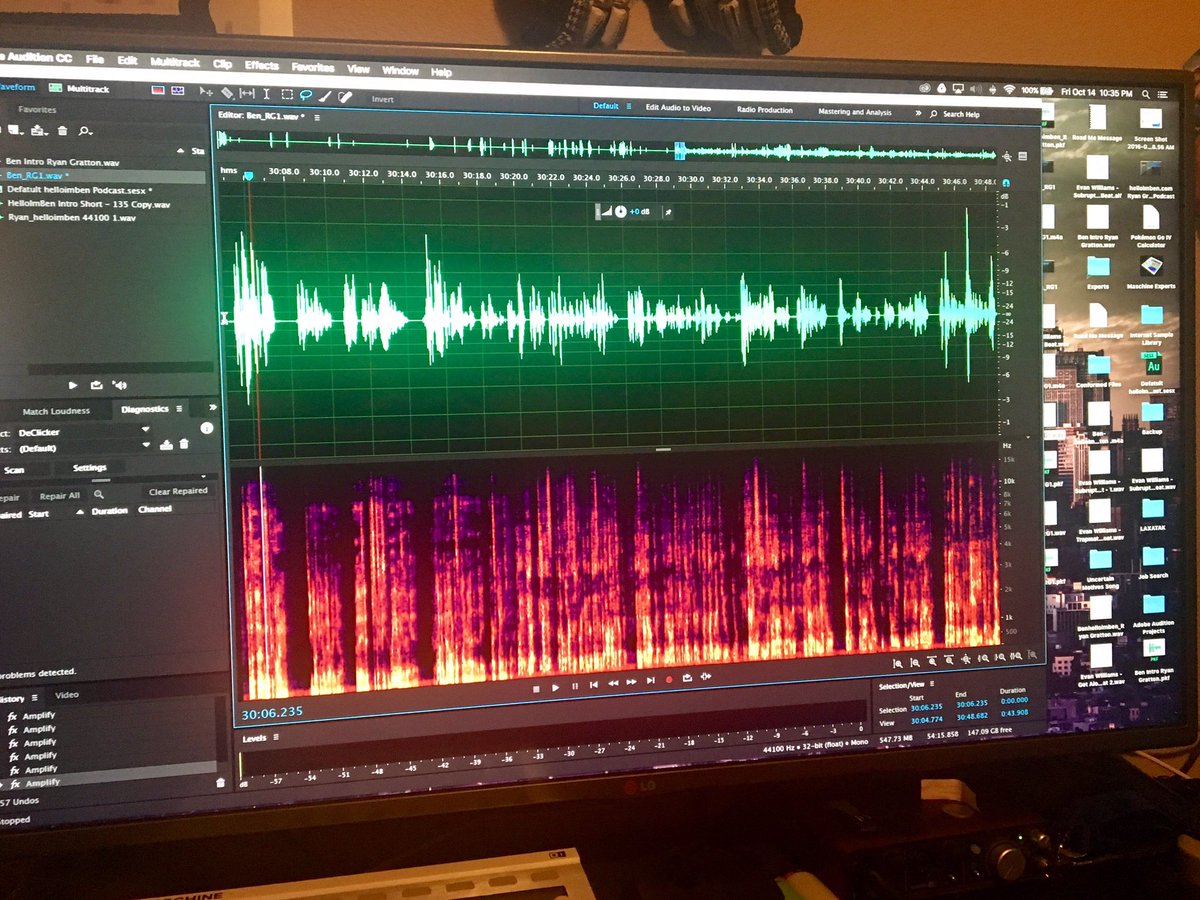The width and height of the screenshot is (1200, 900).
Task: Click the Stop transport button
Action: click(x=536, y=688)
